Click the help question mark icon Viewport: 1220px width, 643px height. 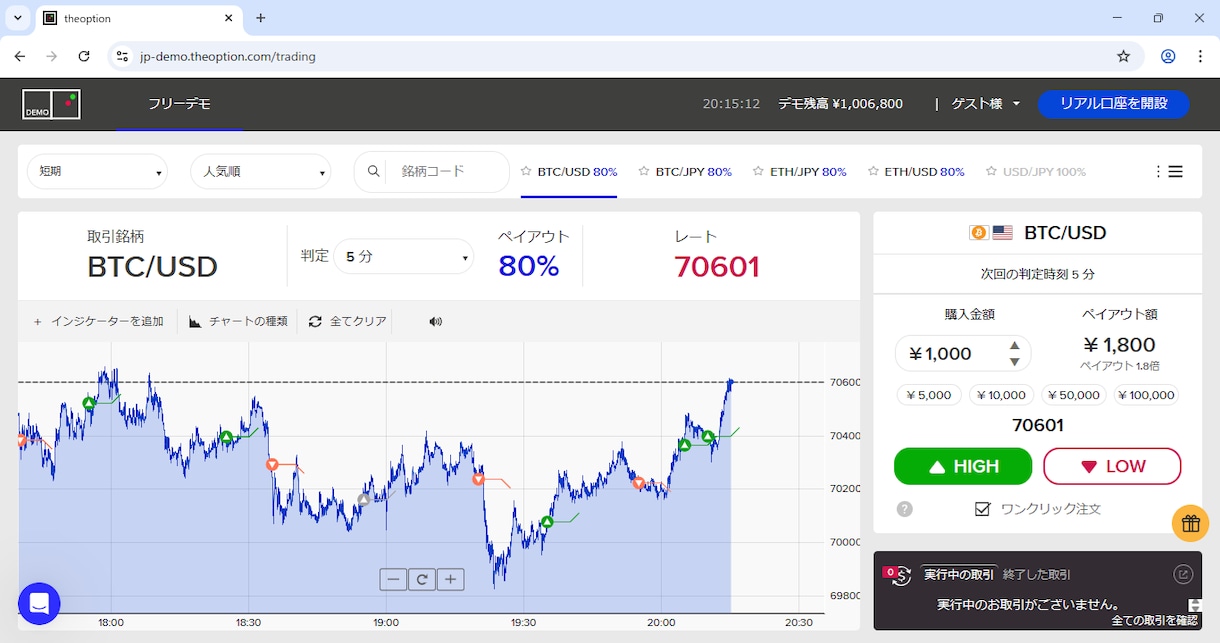click(905, 509)
